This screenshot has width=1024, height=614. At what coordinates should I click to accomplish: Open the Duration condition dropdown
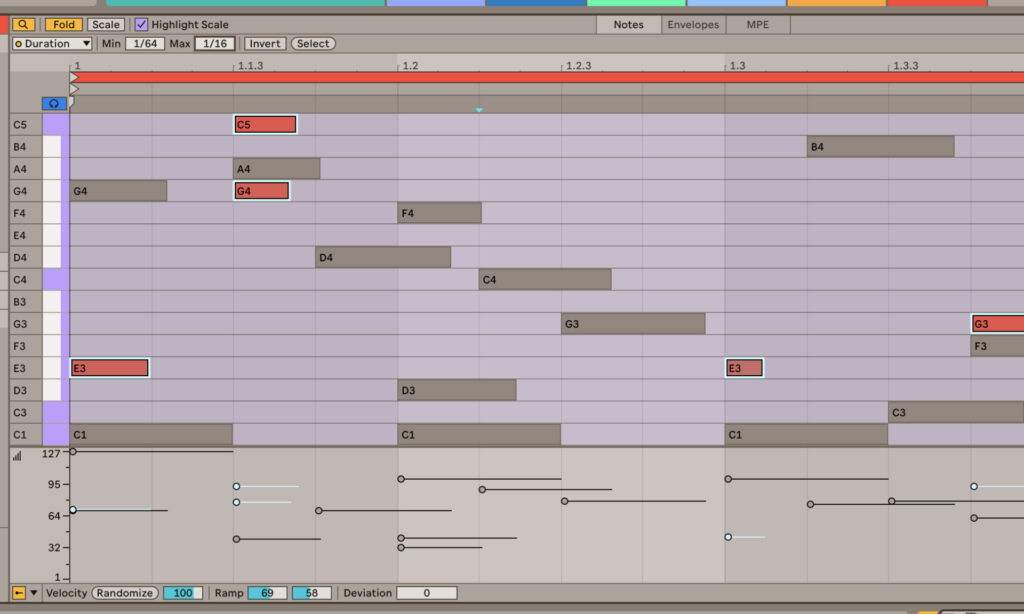[x=52, y=44]
